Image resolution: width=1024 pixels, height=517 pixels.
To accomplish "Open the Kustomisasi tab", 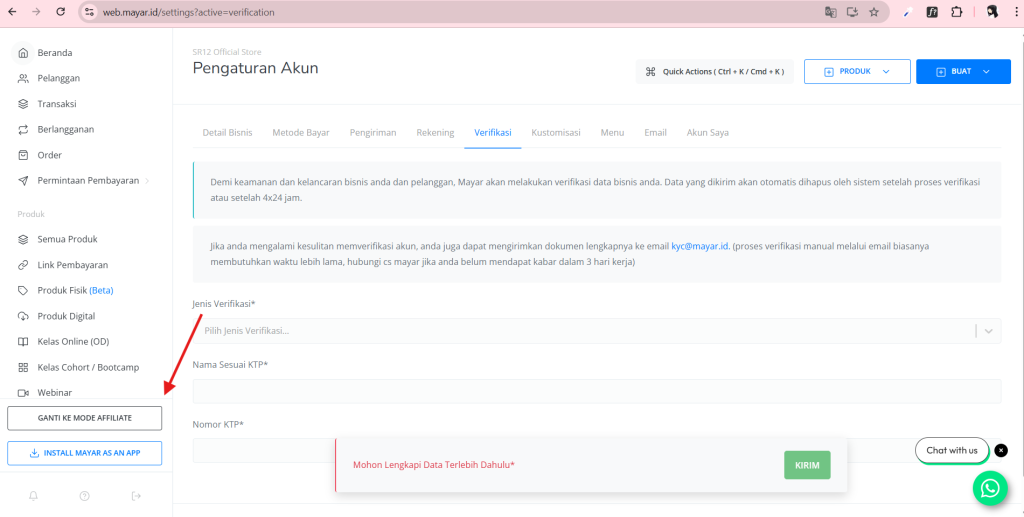I will coord(556,132).
